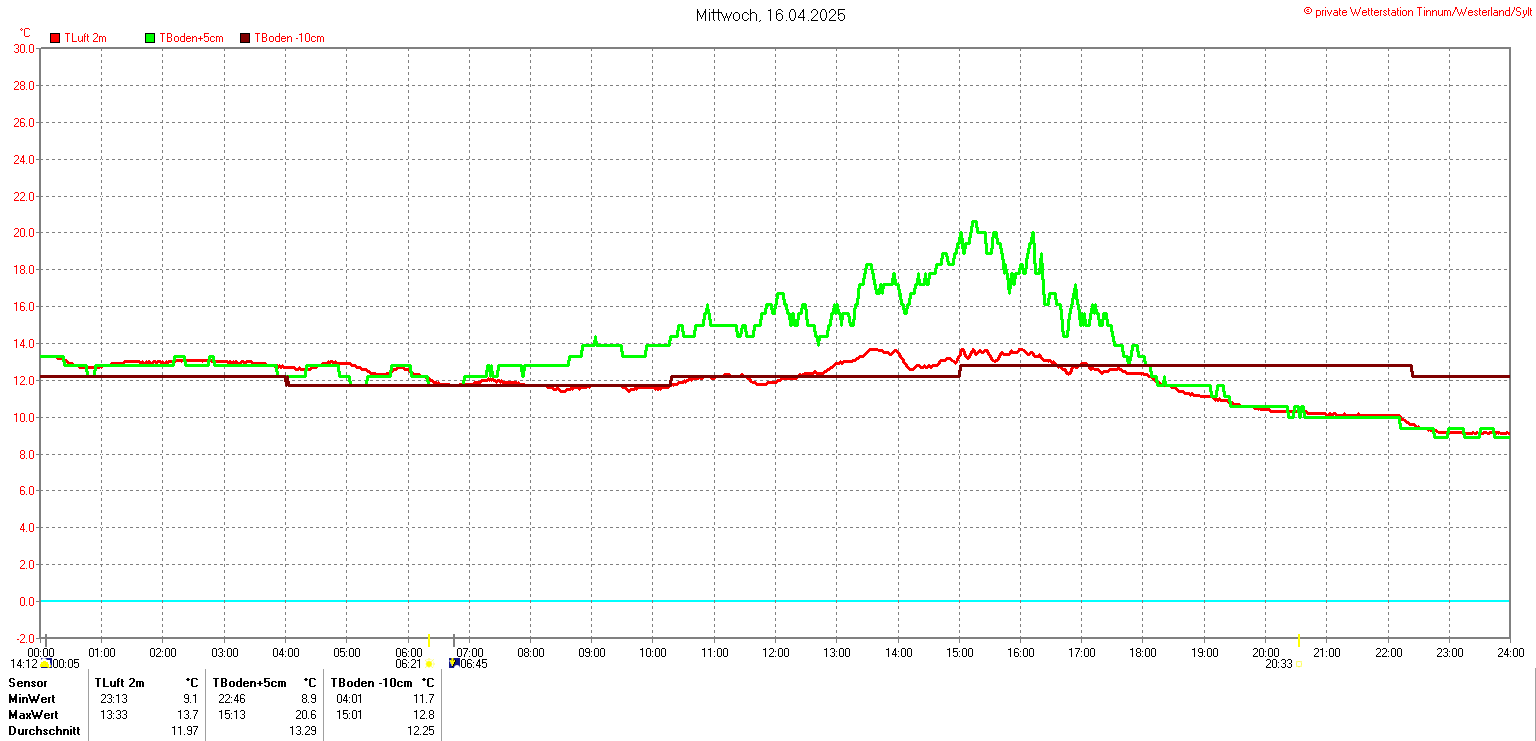Click the TBoden -10cm column header in table
1536x741 pixels.
tap(370, 683)
